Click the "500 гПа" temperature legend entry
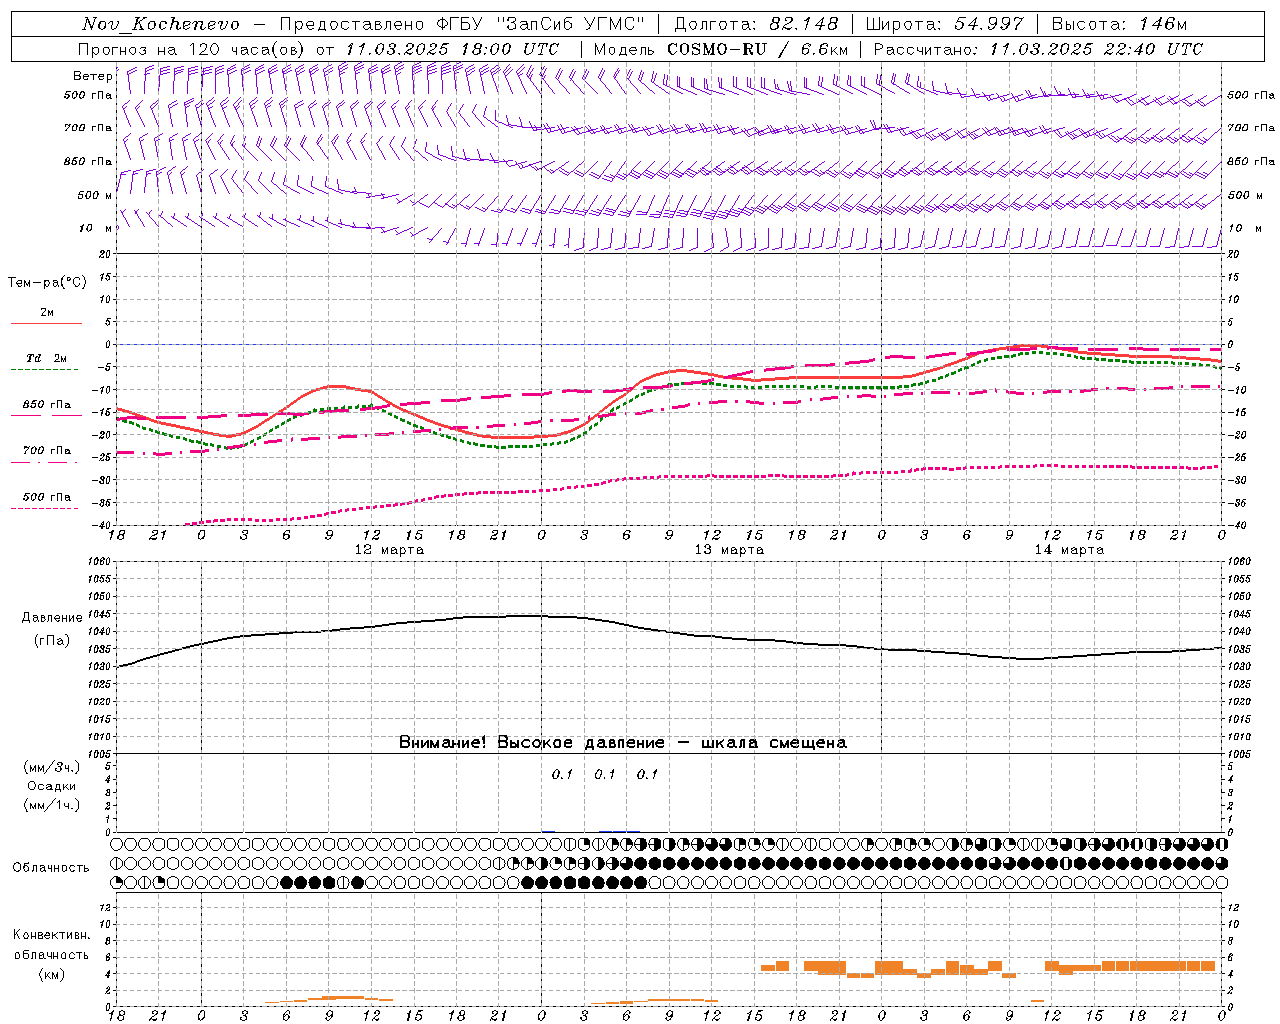 click(47, 497)
